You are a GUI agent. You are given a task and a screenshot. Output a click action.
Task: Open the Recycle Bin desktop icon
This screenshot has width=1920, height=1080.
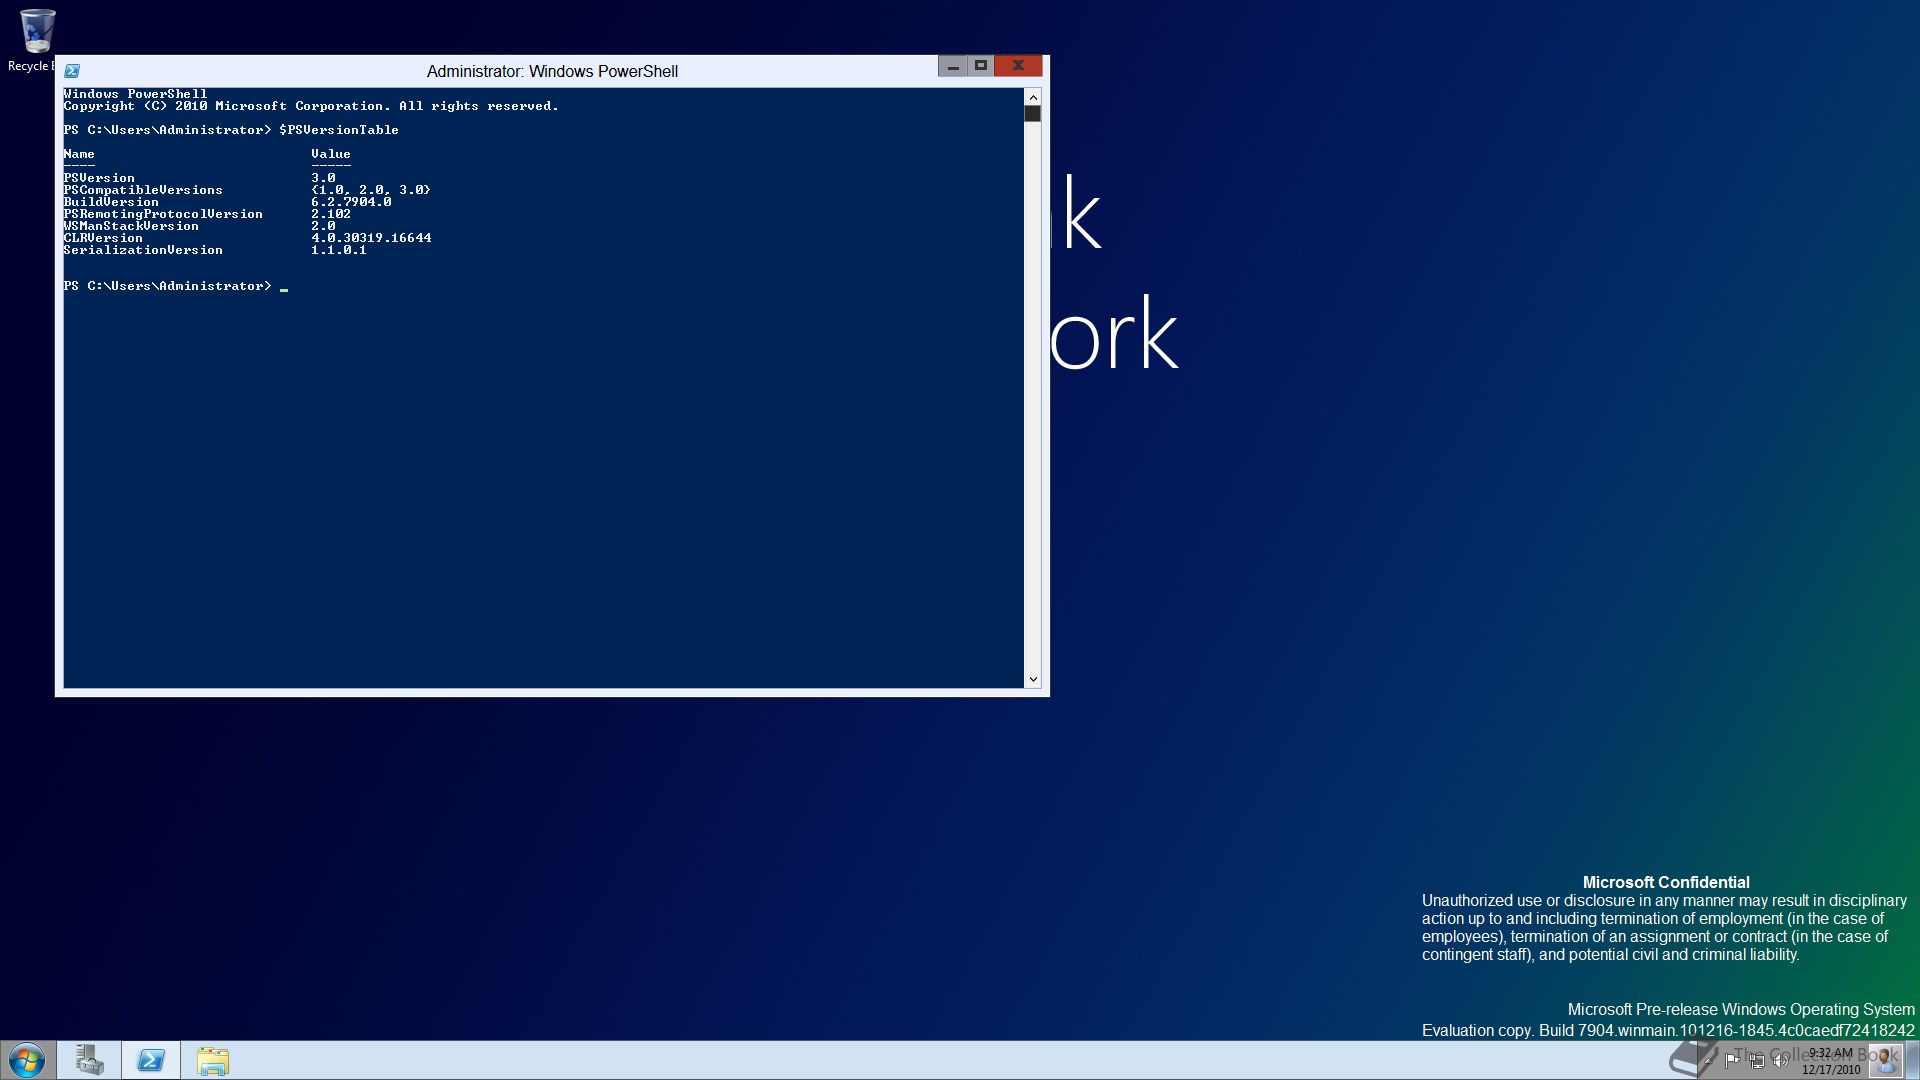(35, 40)
